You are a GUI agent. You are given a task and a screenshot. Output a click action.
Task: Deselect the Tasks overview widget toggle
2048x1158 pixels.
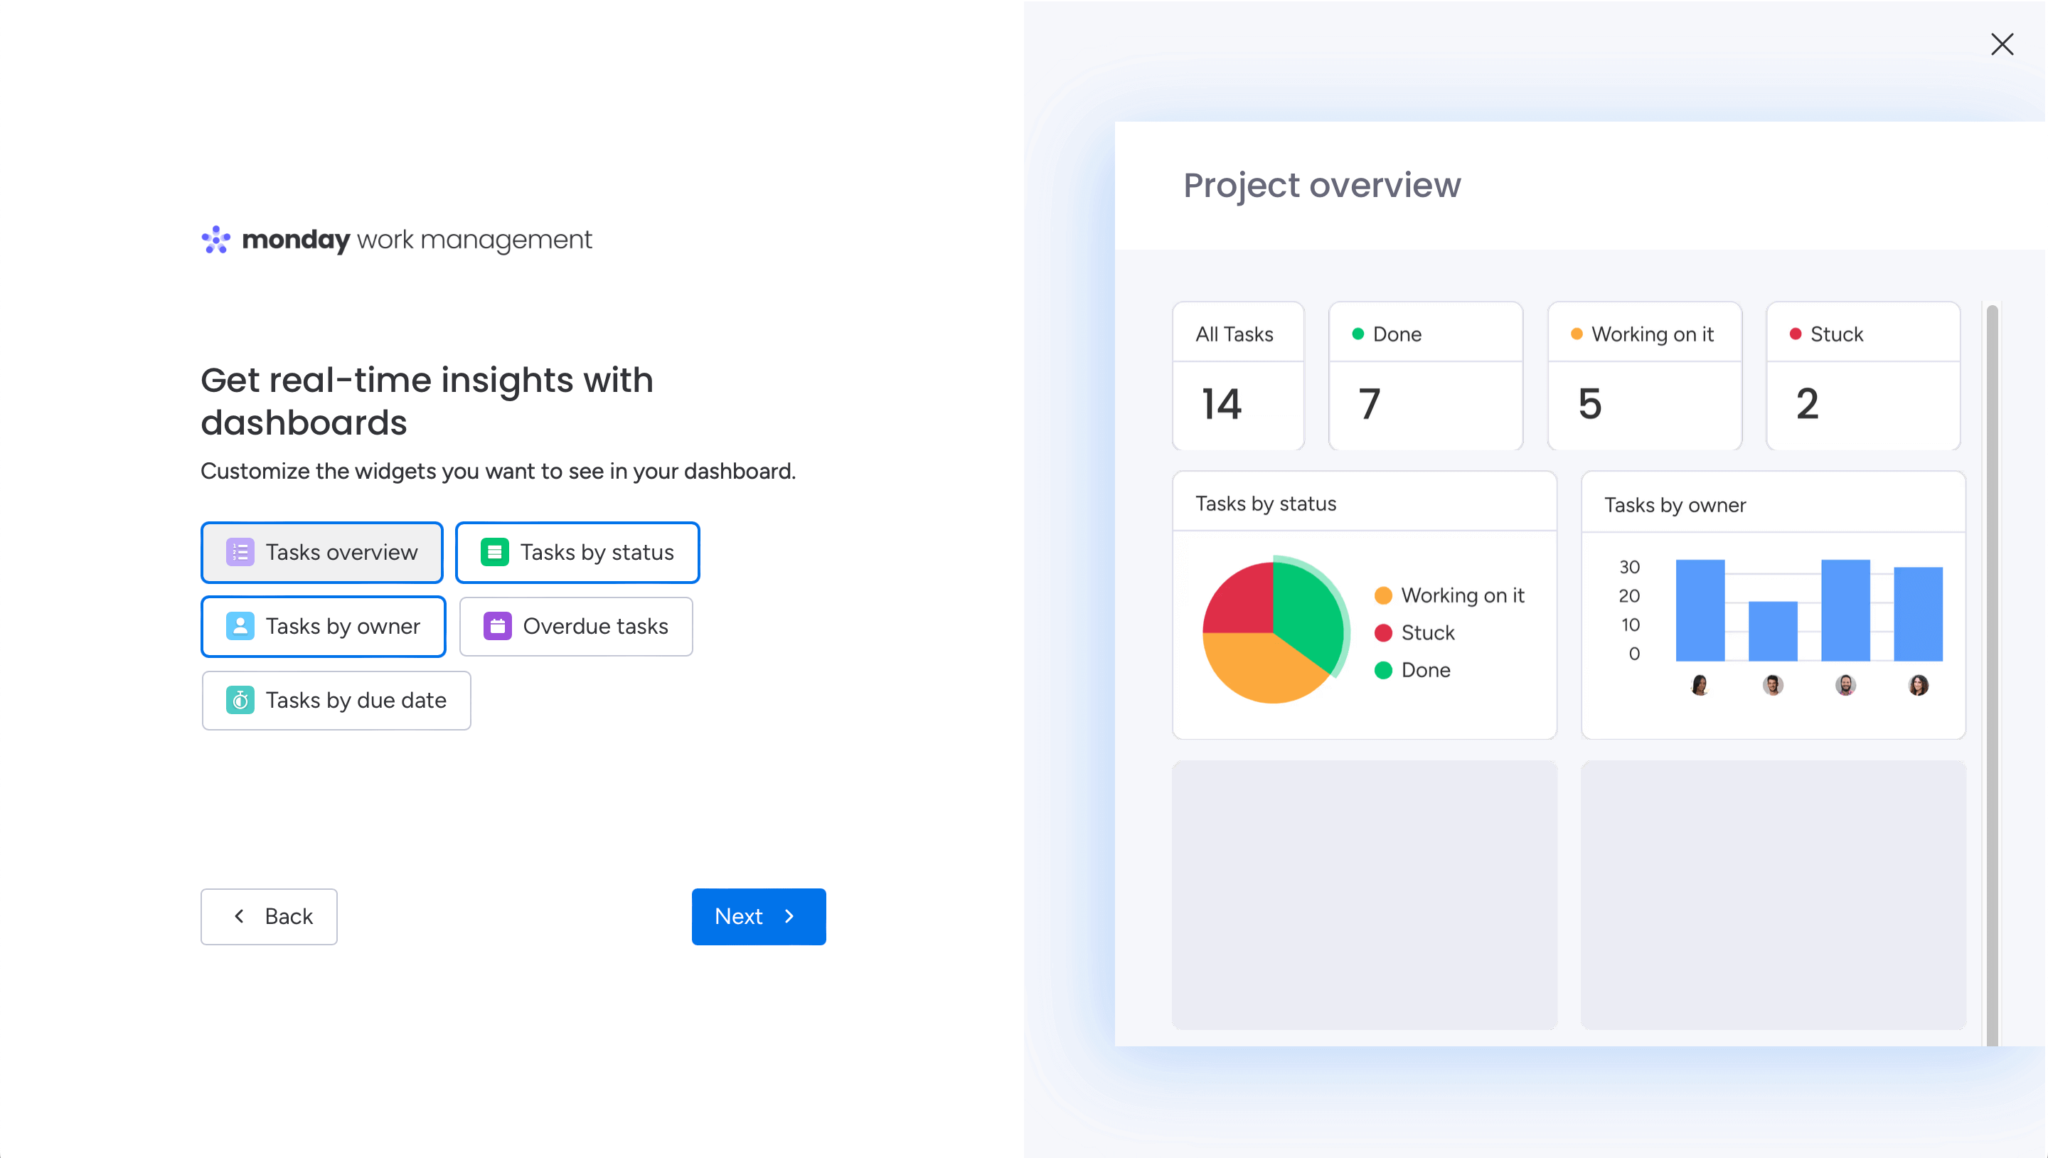(x=322, y=552)
